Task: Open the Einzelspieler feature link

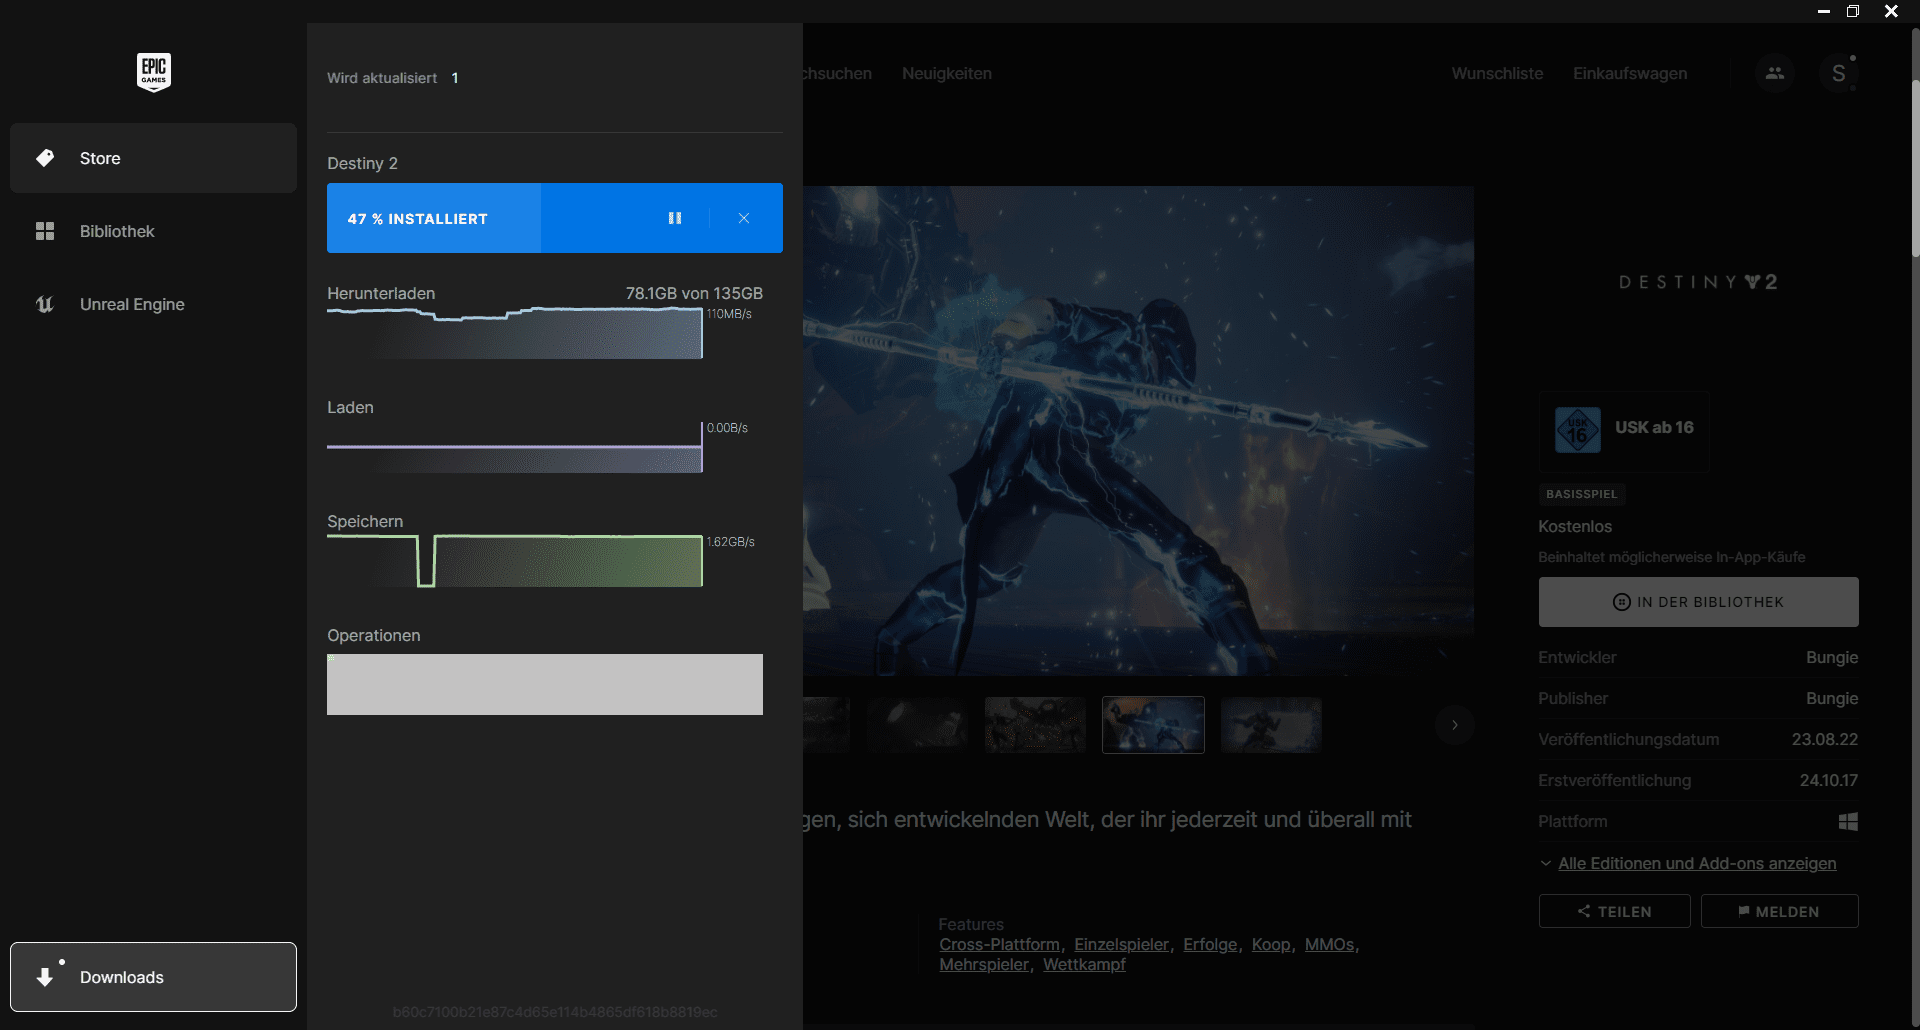Action: point(1121,945)
